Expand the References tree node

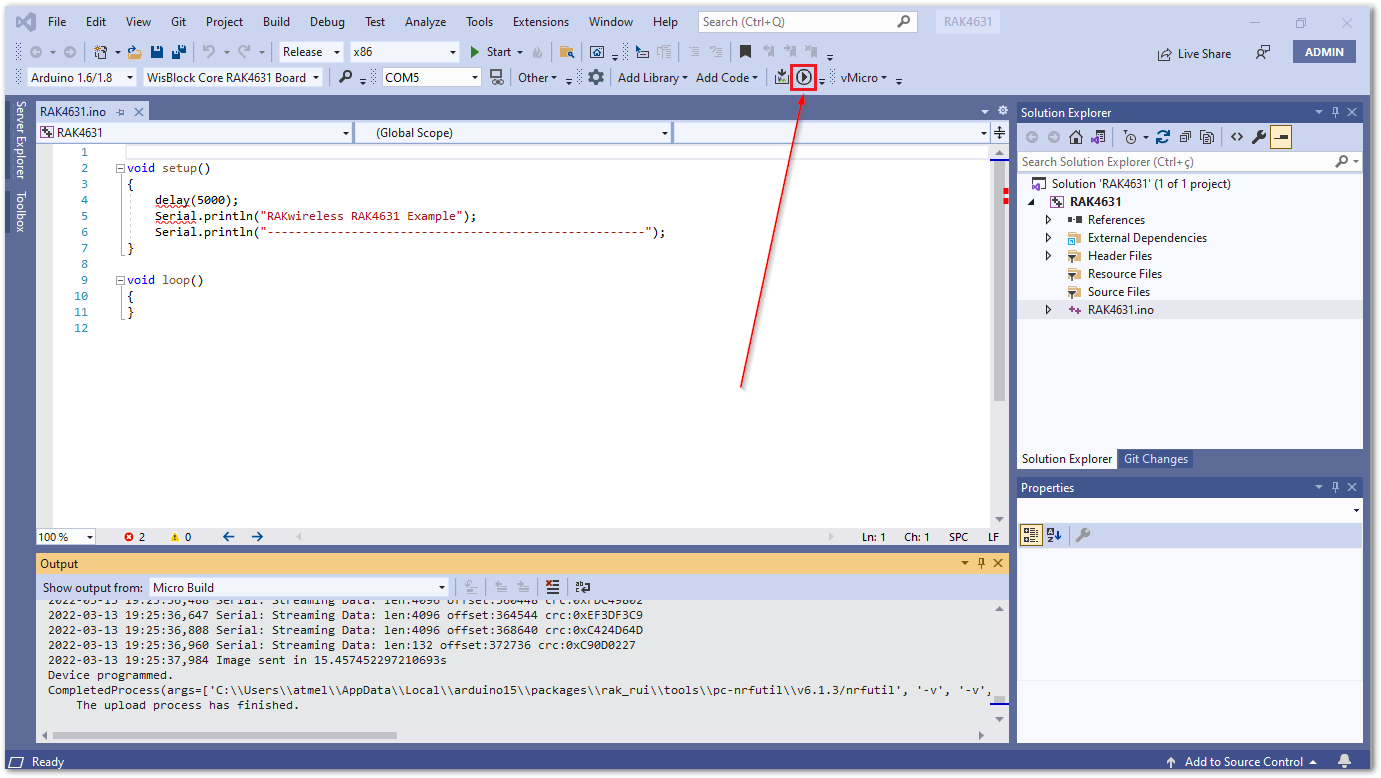(x=1048, y=220)
